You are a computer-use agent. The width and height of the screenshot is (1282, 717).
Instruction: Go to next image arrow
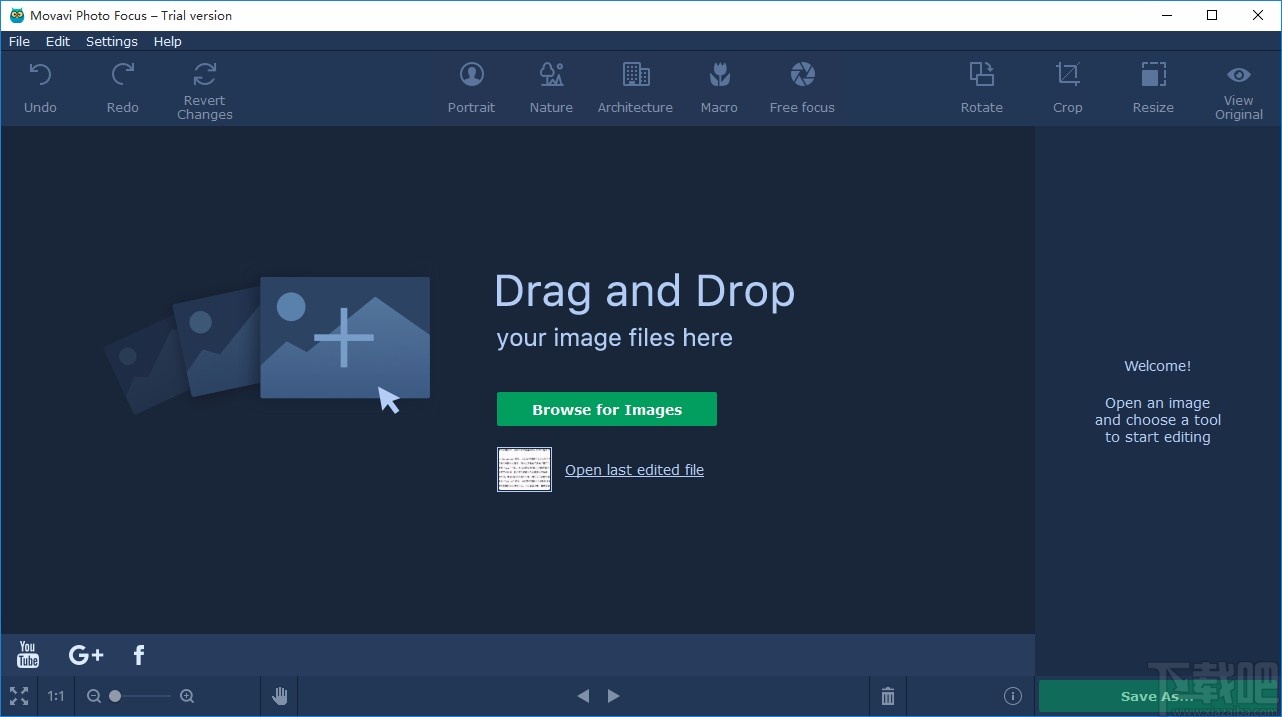(614, 696)
